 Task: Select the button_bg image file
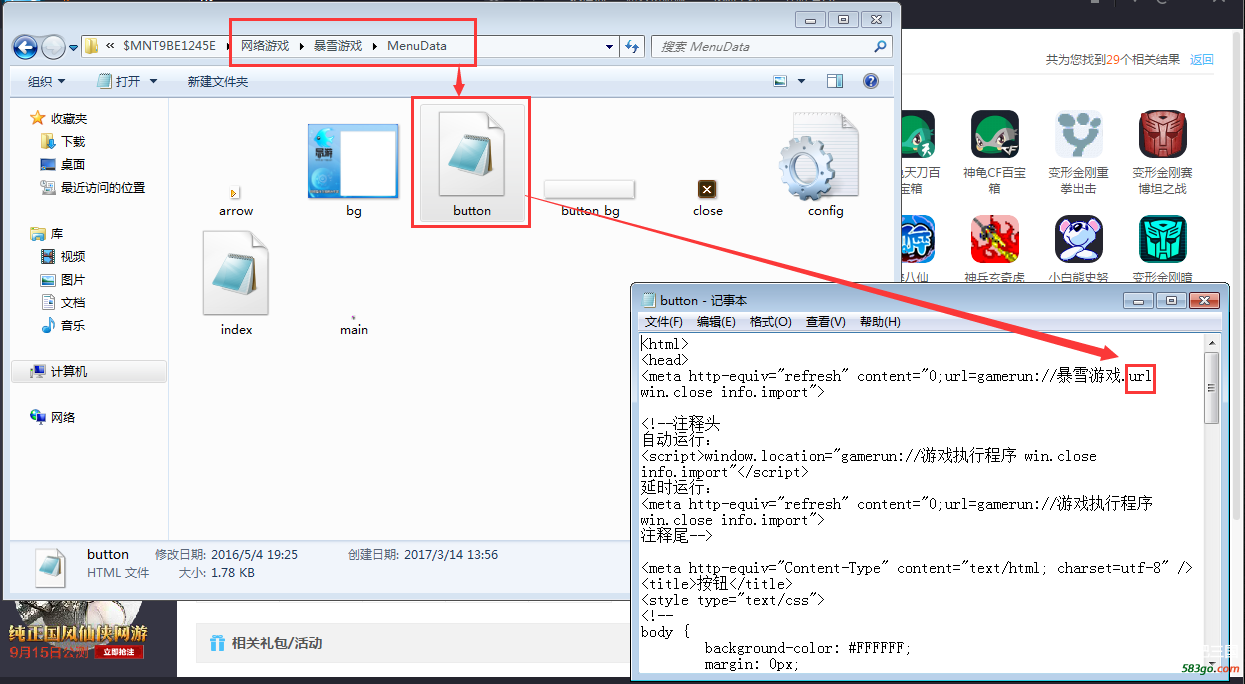(x=589, y=189)
